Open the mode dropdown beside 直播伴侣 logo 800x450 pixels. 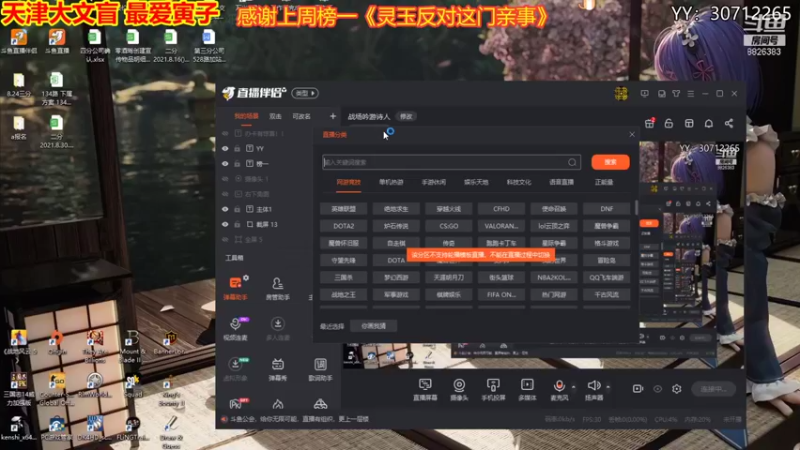click(305, 93)
